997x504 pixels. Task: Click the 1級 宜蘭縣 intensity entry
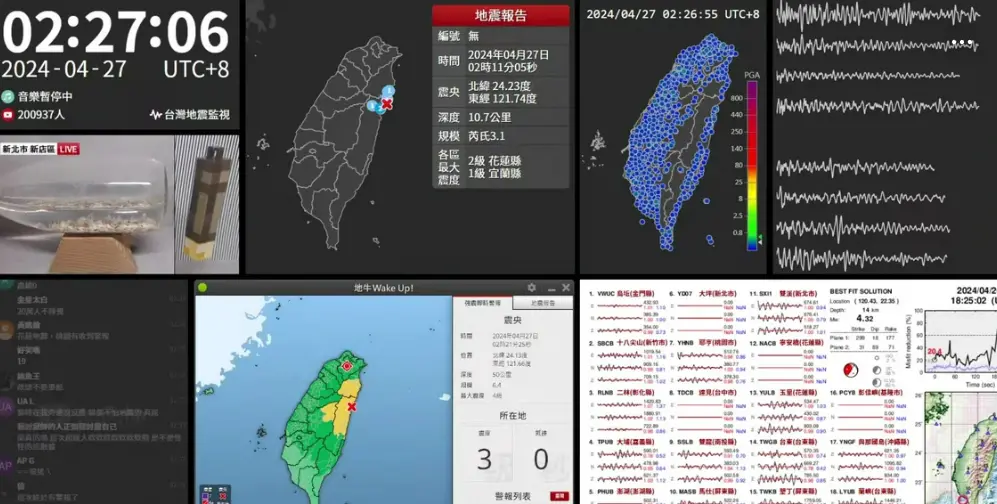(x=495, y=173)
